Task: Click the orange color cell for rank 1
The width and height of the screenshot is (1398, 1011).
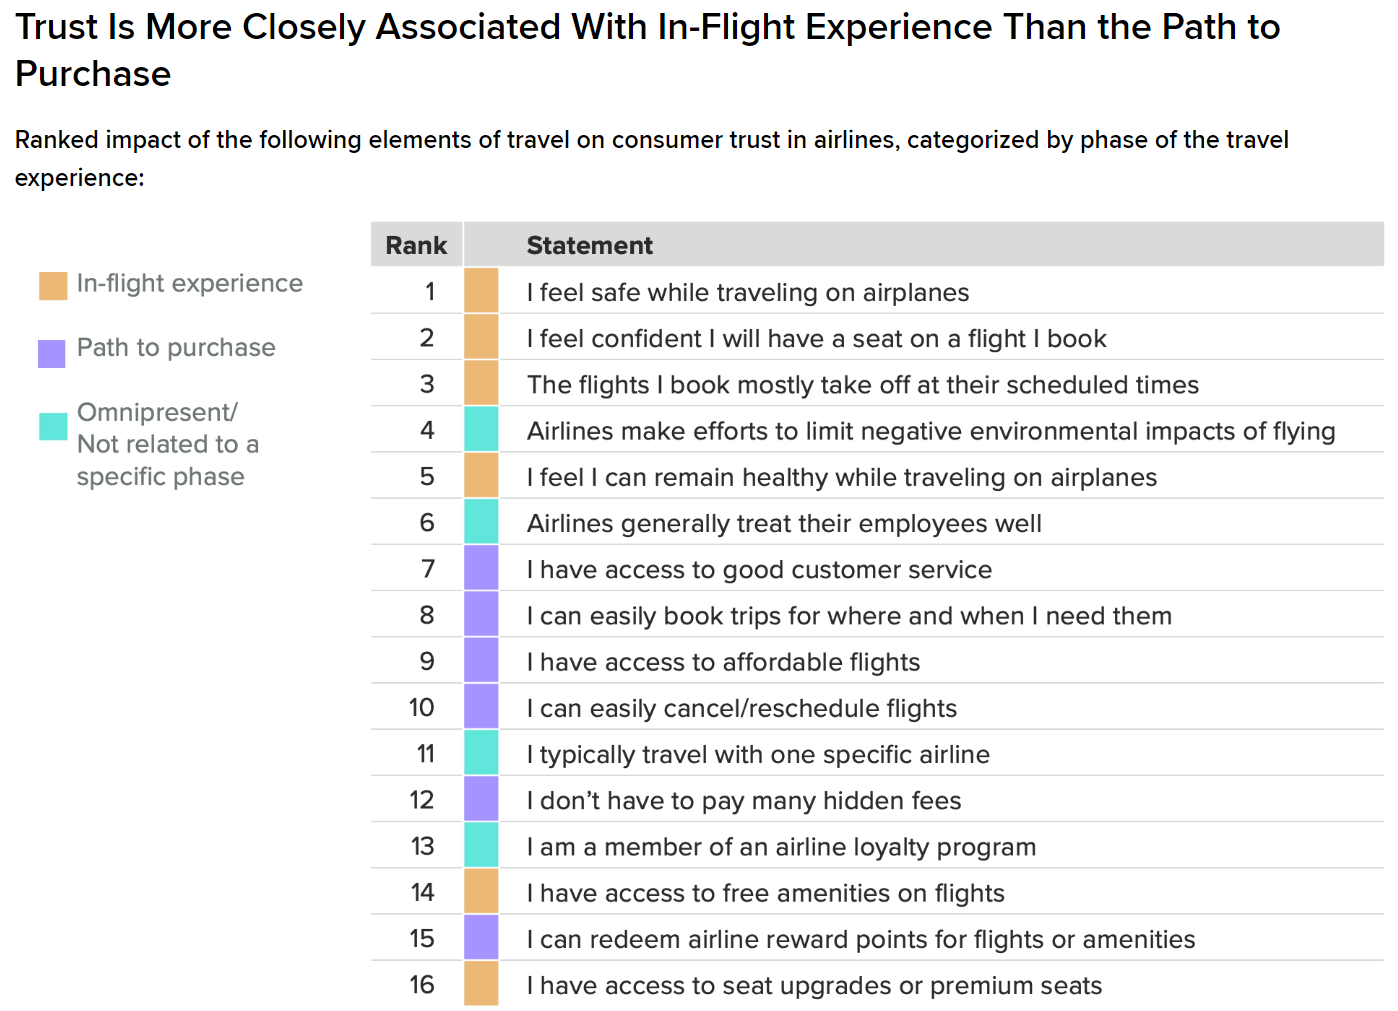Action: point(481,291)
